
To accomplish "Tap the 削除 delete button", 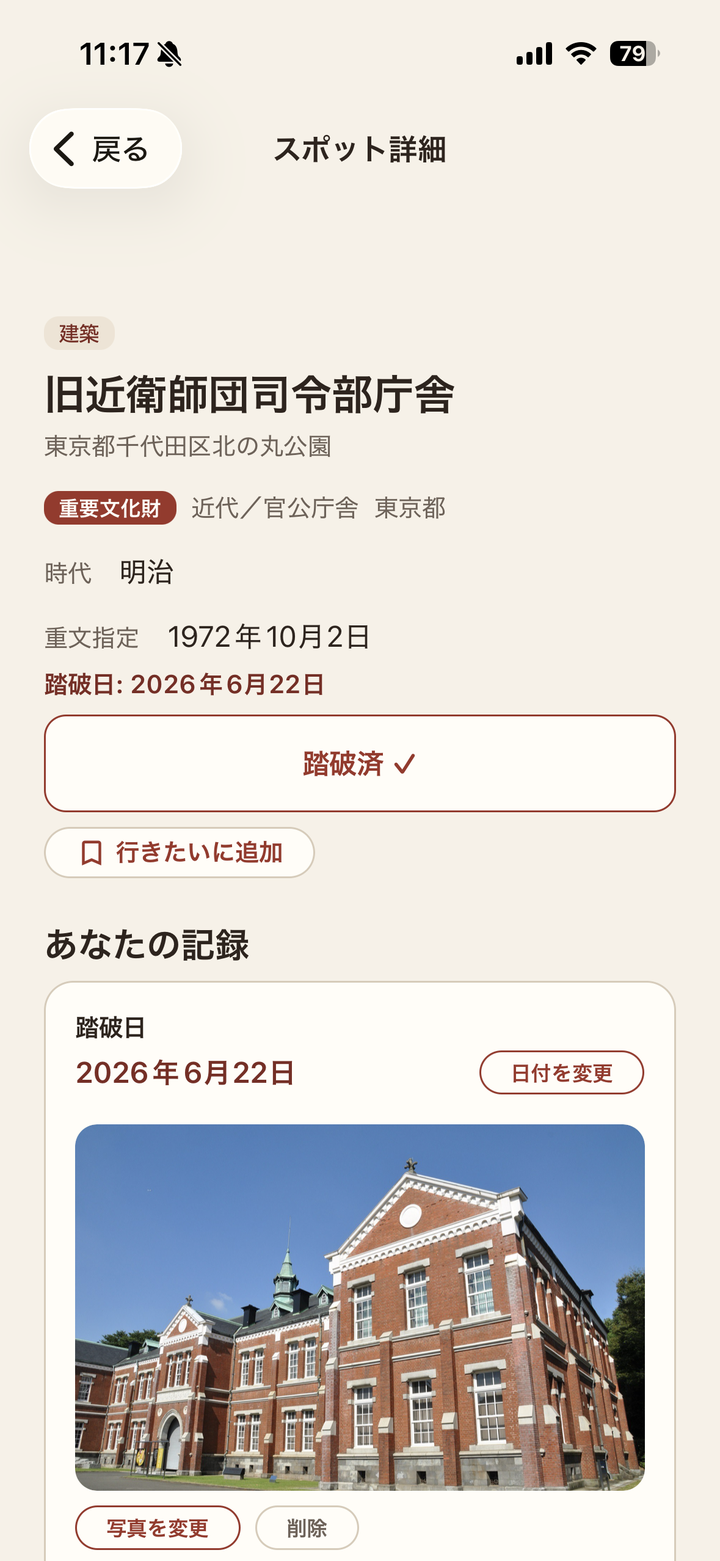I will [307, 1528].
